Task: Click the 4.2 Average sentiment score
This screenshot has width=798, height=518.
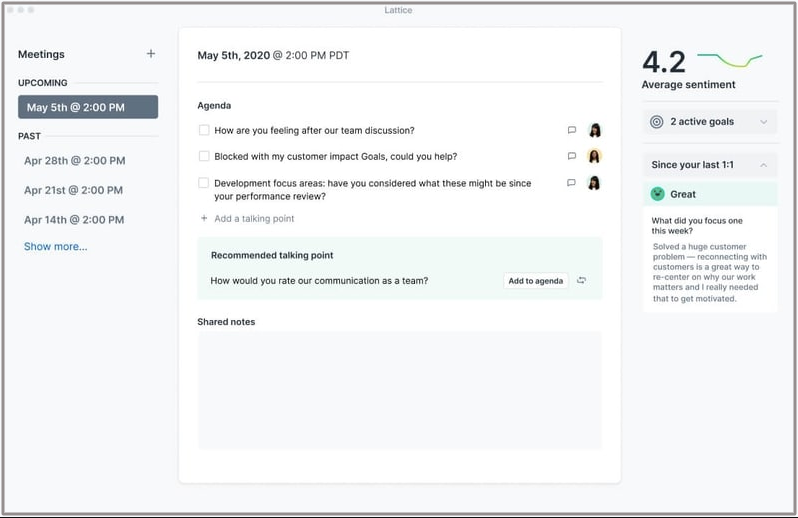Action: [664, 62]
